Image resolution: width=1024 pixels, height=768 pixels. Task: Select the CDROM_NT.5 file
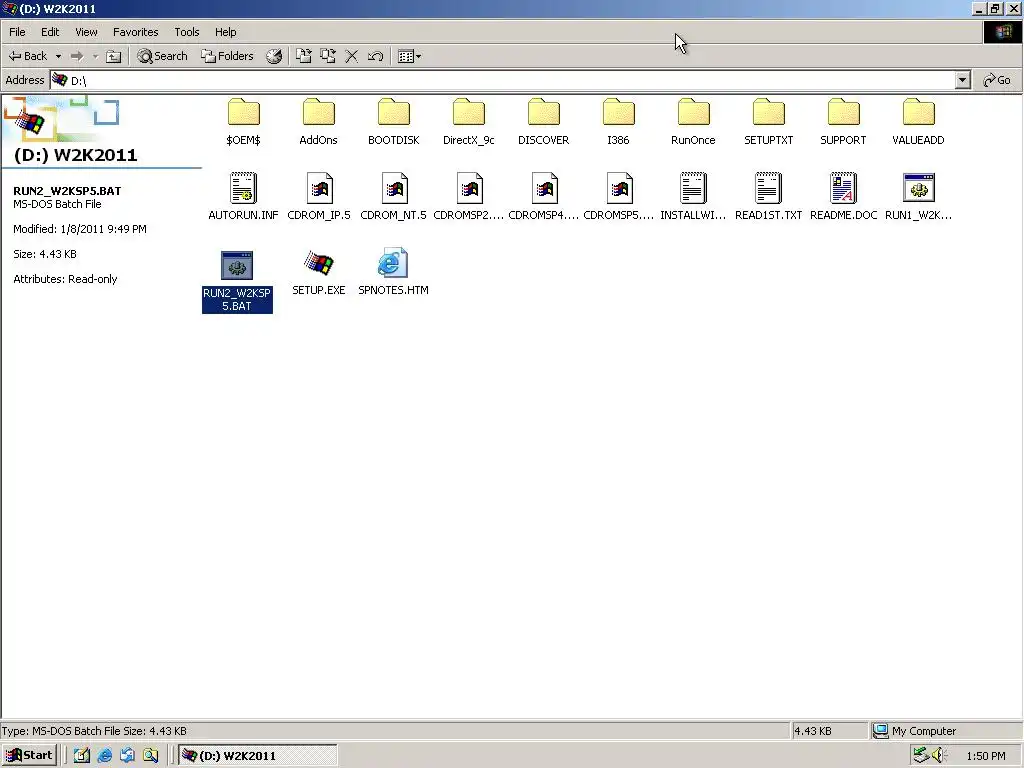pos(394,197)
